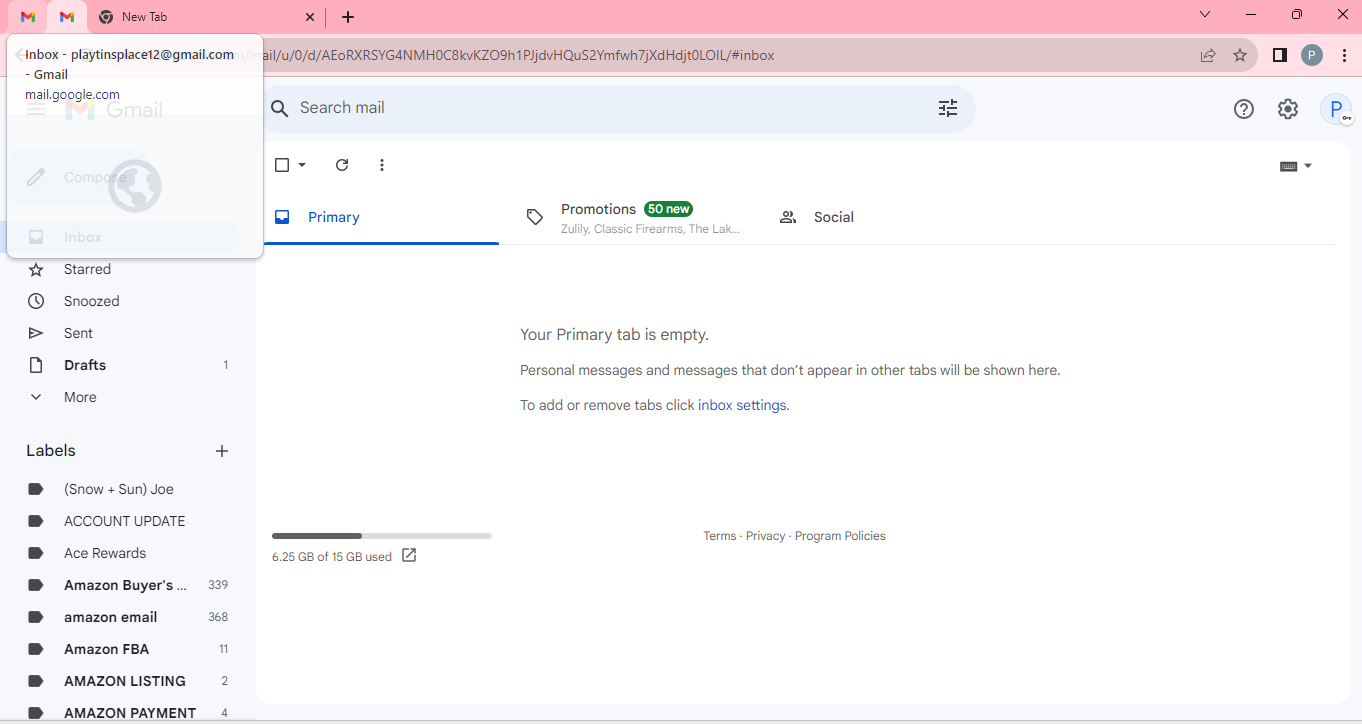1362x724 pixels.
Task: Open Chrome side panel icon
Action: [x=1280, y=55]
